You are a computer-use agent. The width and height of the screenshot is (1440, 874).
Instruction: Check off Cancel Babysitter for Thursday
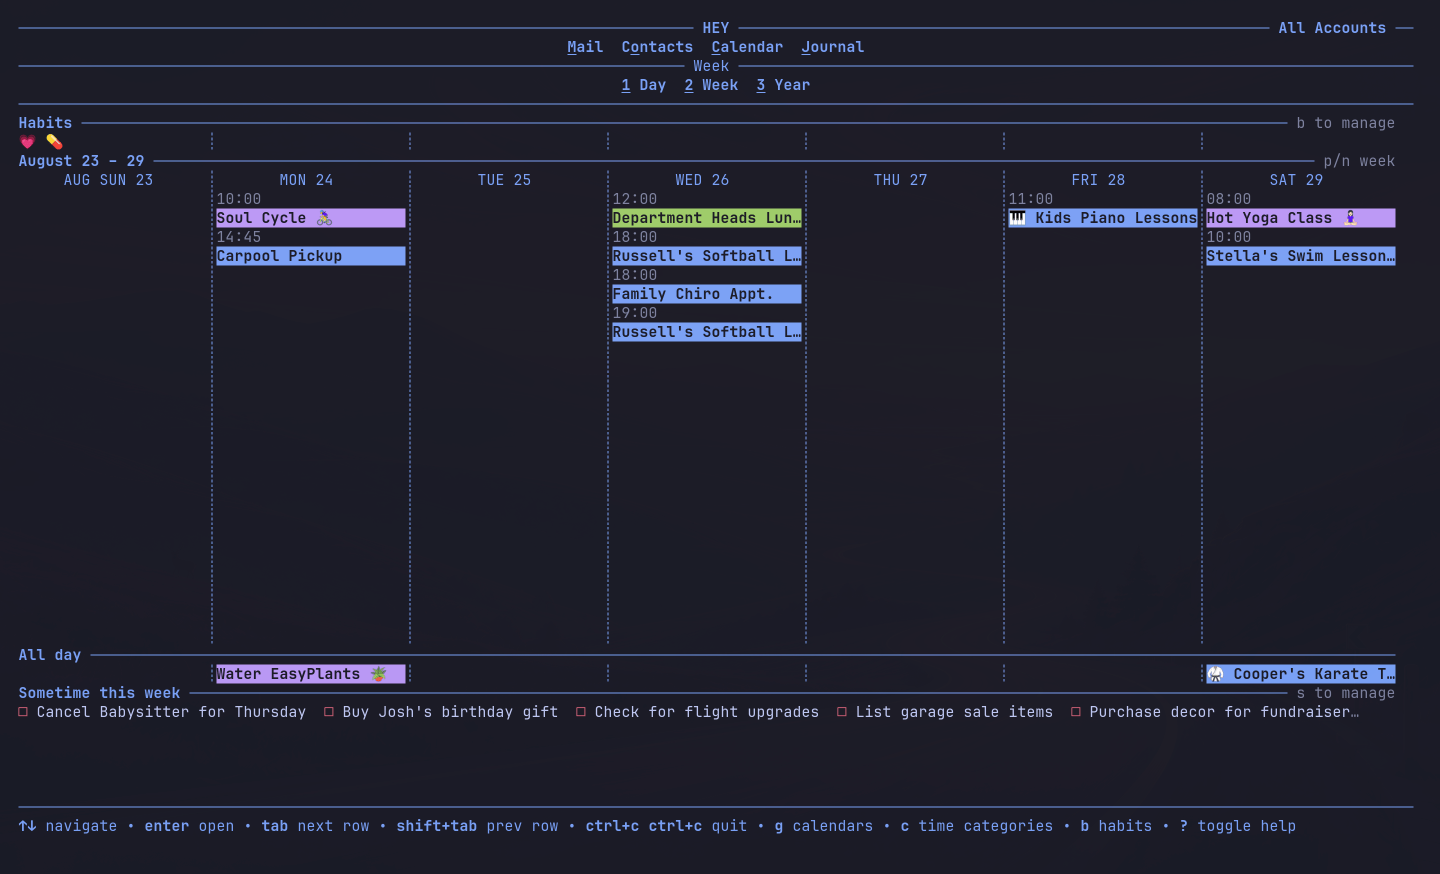pyautogui.click(x=23, y=712)
